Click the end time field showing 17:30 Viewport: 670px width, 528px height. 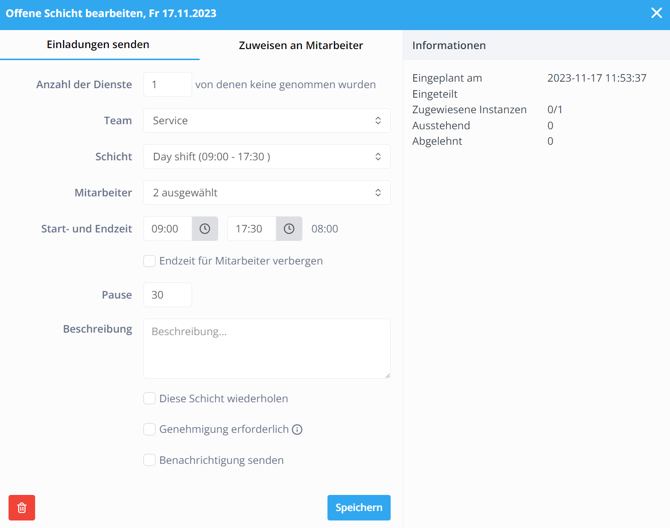[251, 229]
